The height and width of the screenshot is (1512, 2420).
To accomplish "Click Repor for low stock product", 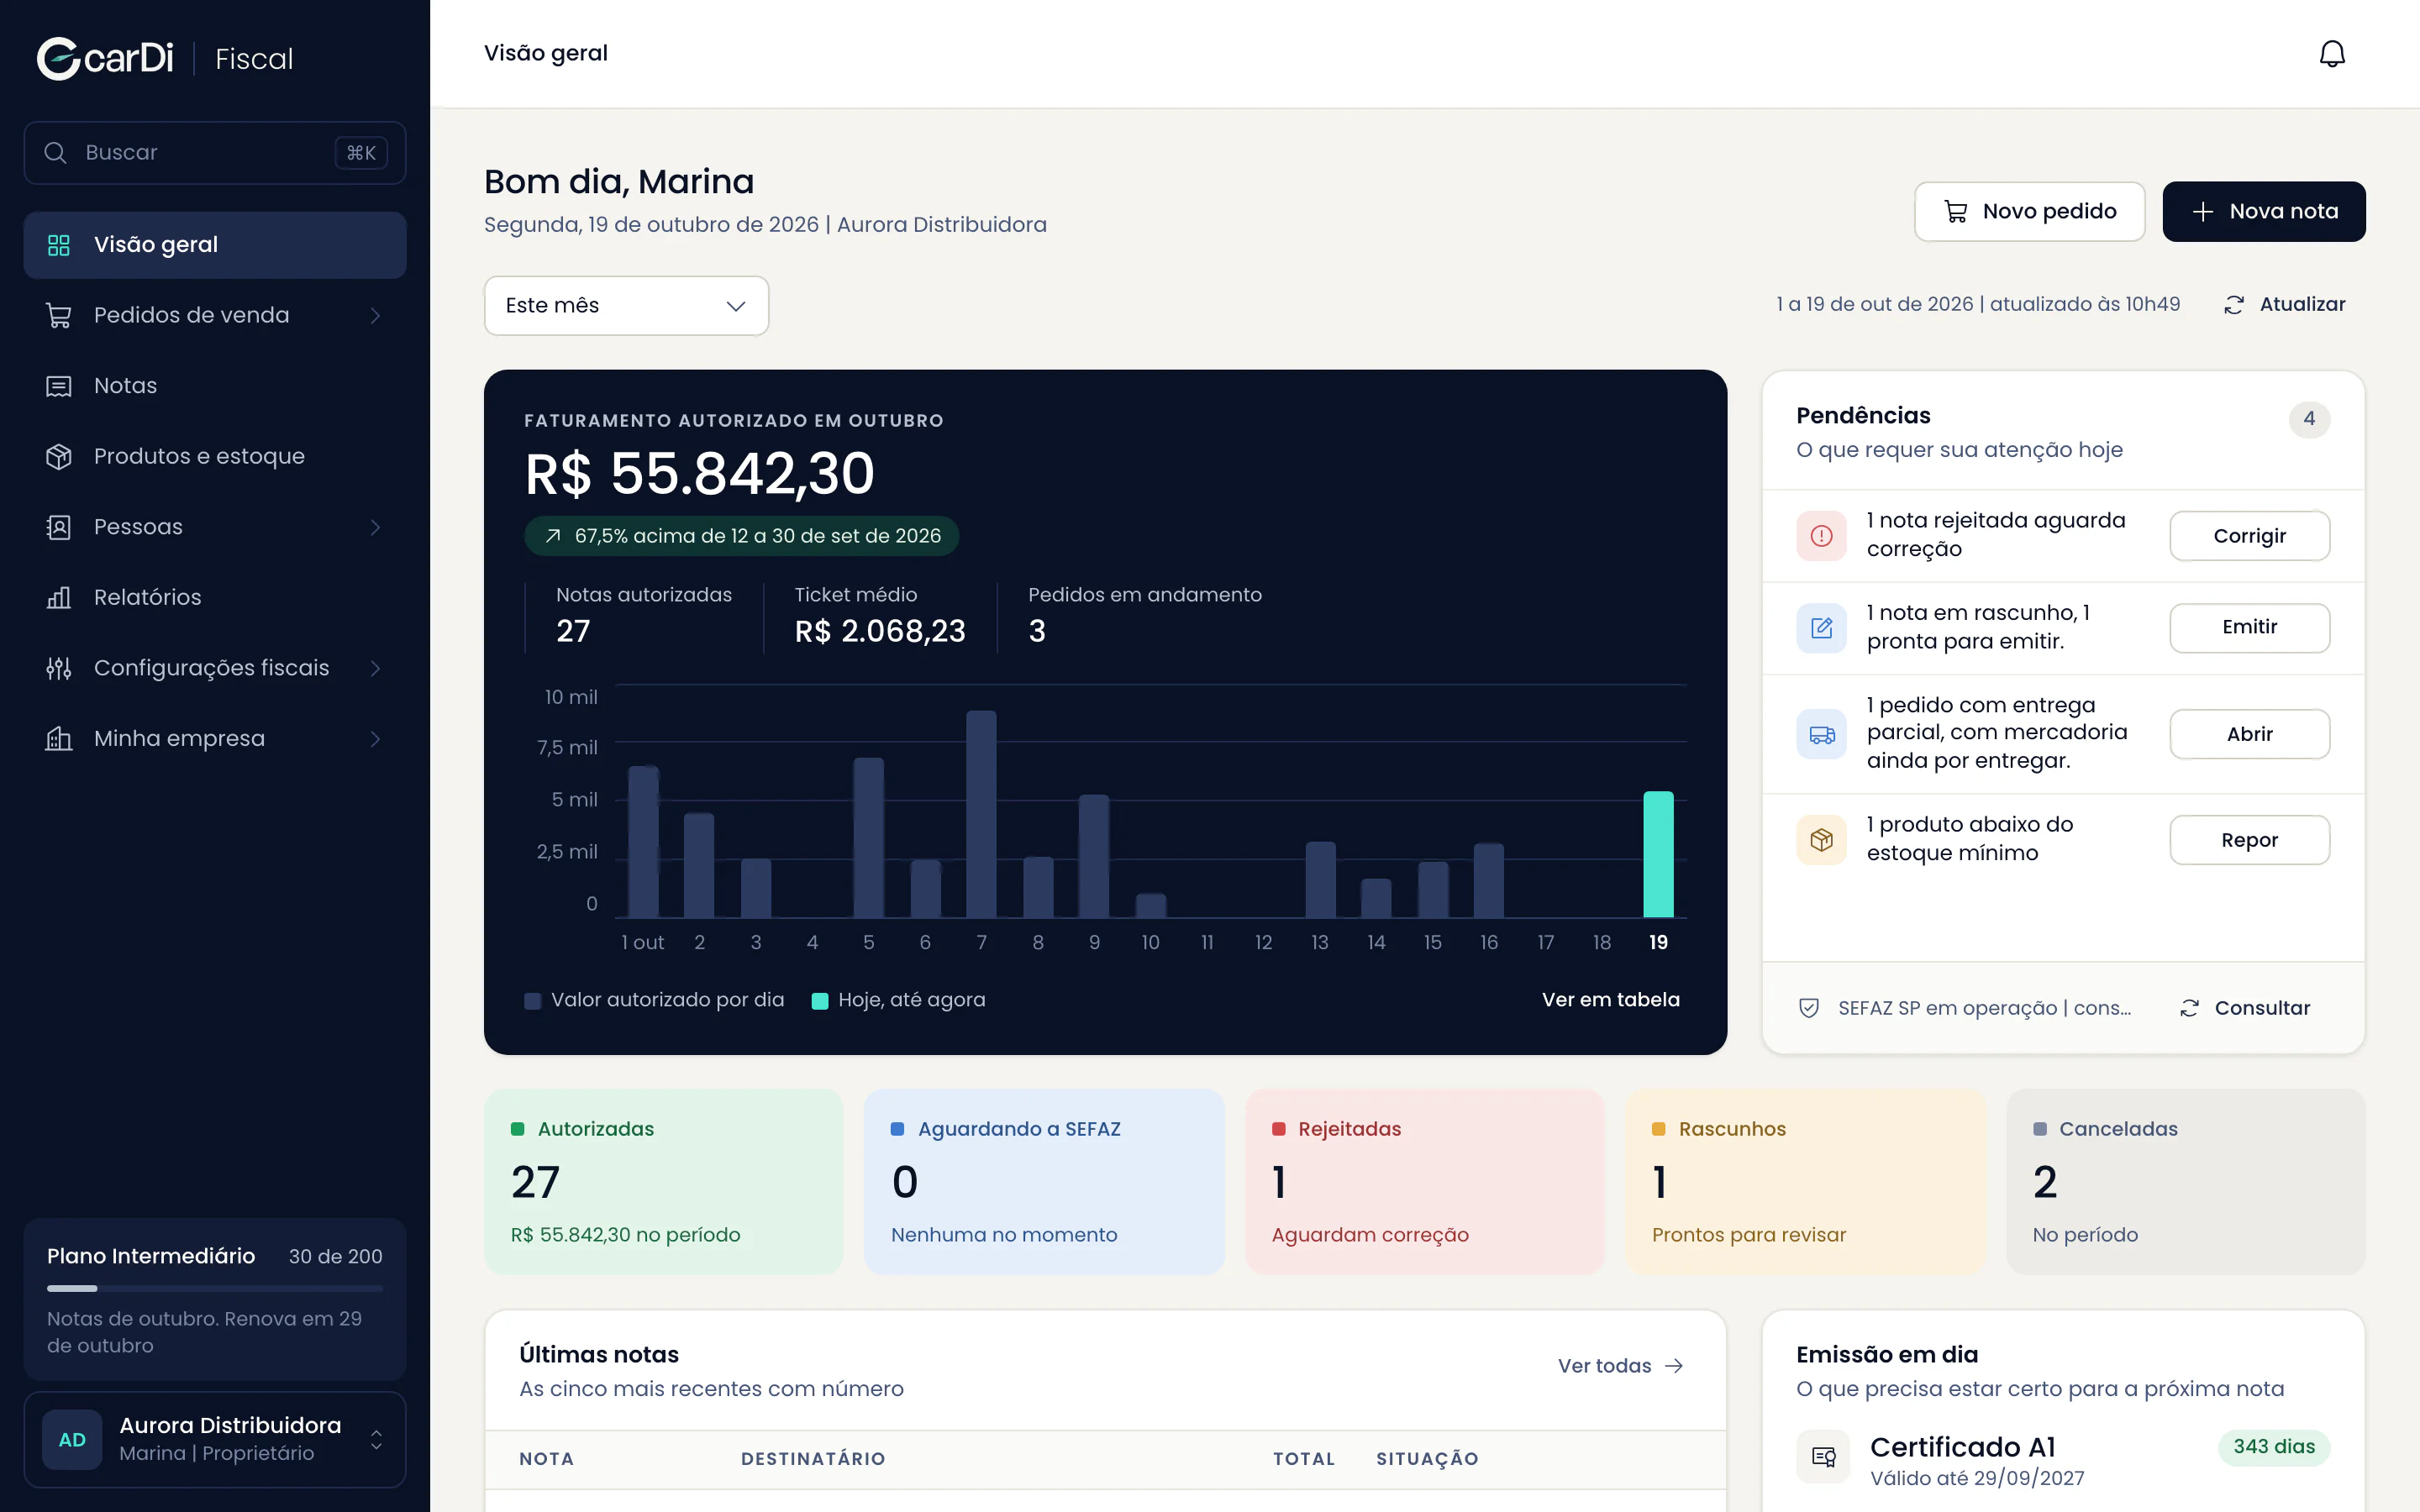I will (2249, 840).
